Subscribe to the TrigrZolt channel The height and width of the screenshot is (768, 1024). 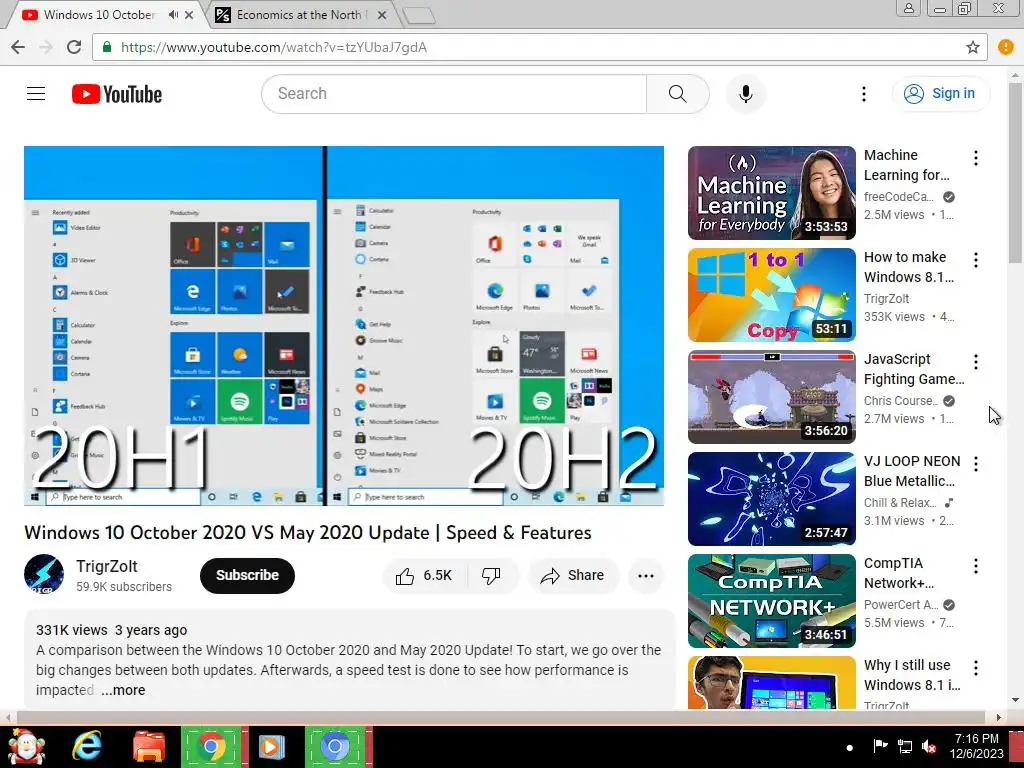pos(248,575)
